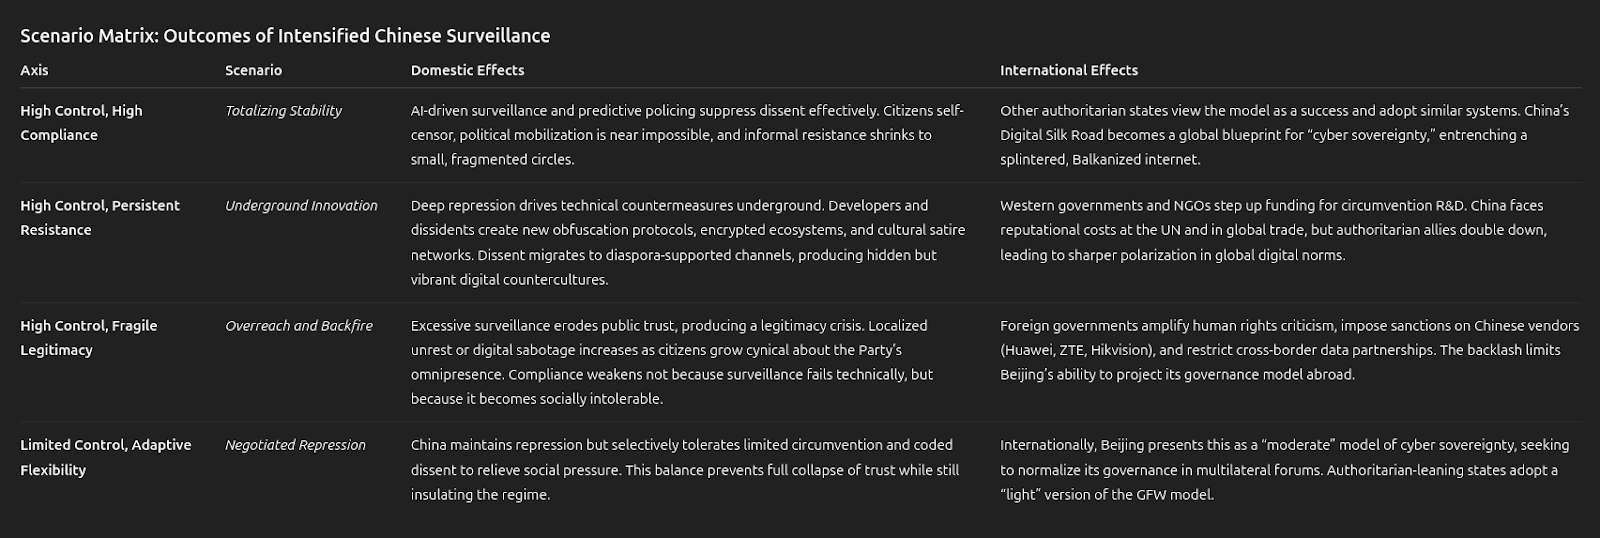Select the Deep repression domestic effects paragraph
The width and height of the screenshot is (1600, 538).
(687, 242)
